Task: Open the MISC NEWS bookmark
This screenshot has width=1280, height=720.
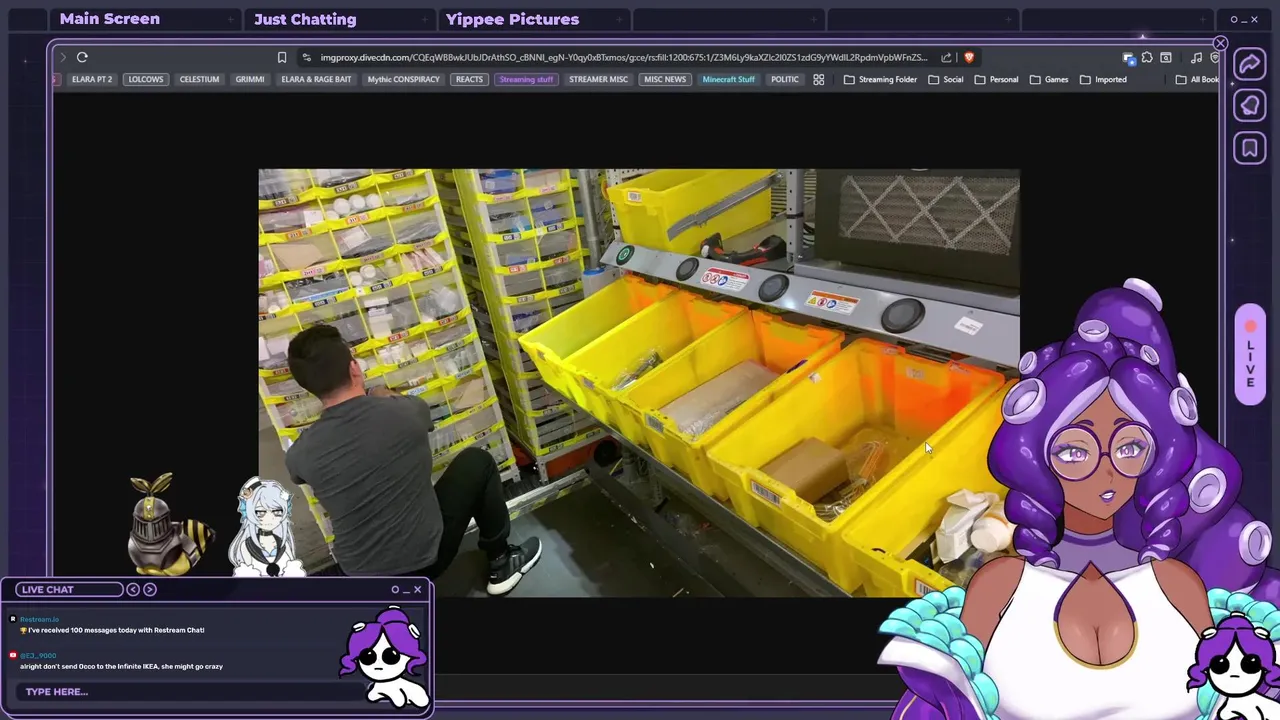Action: tap(665, 79)
